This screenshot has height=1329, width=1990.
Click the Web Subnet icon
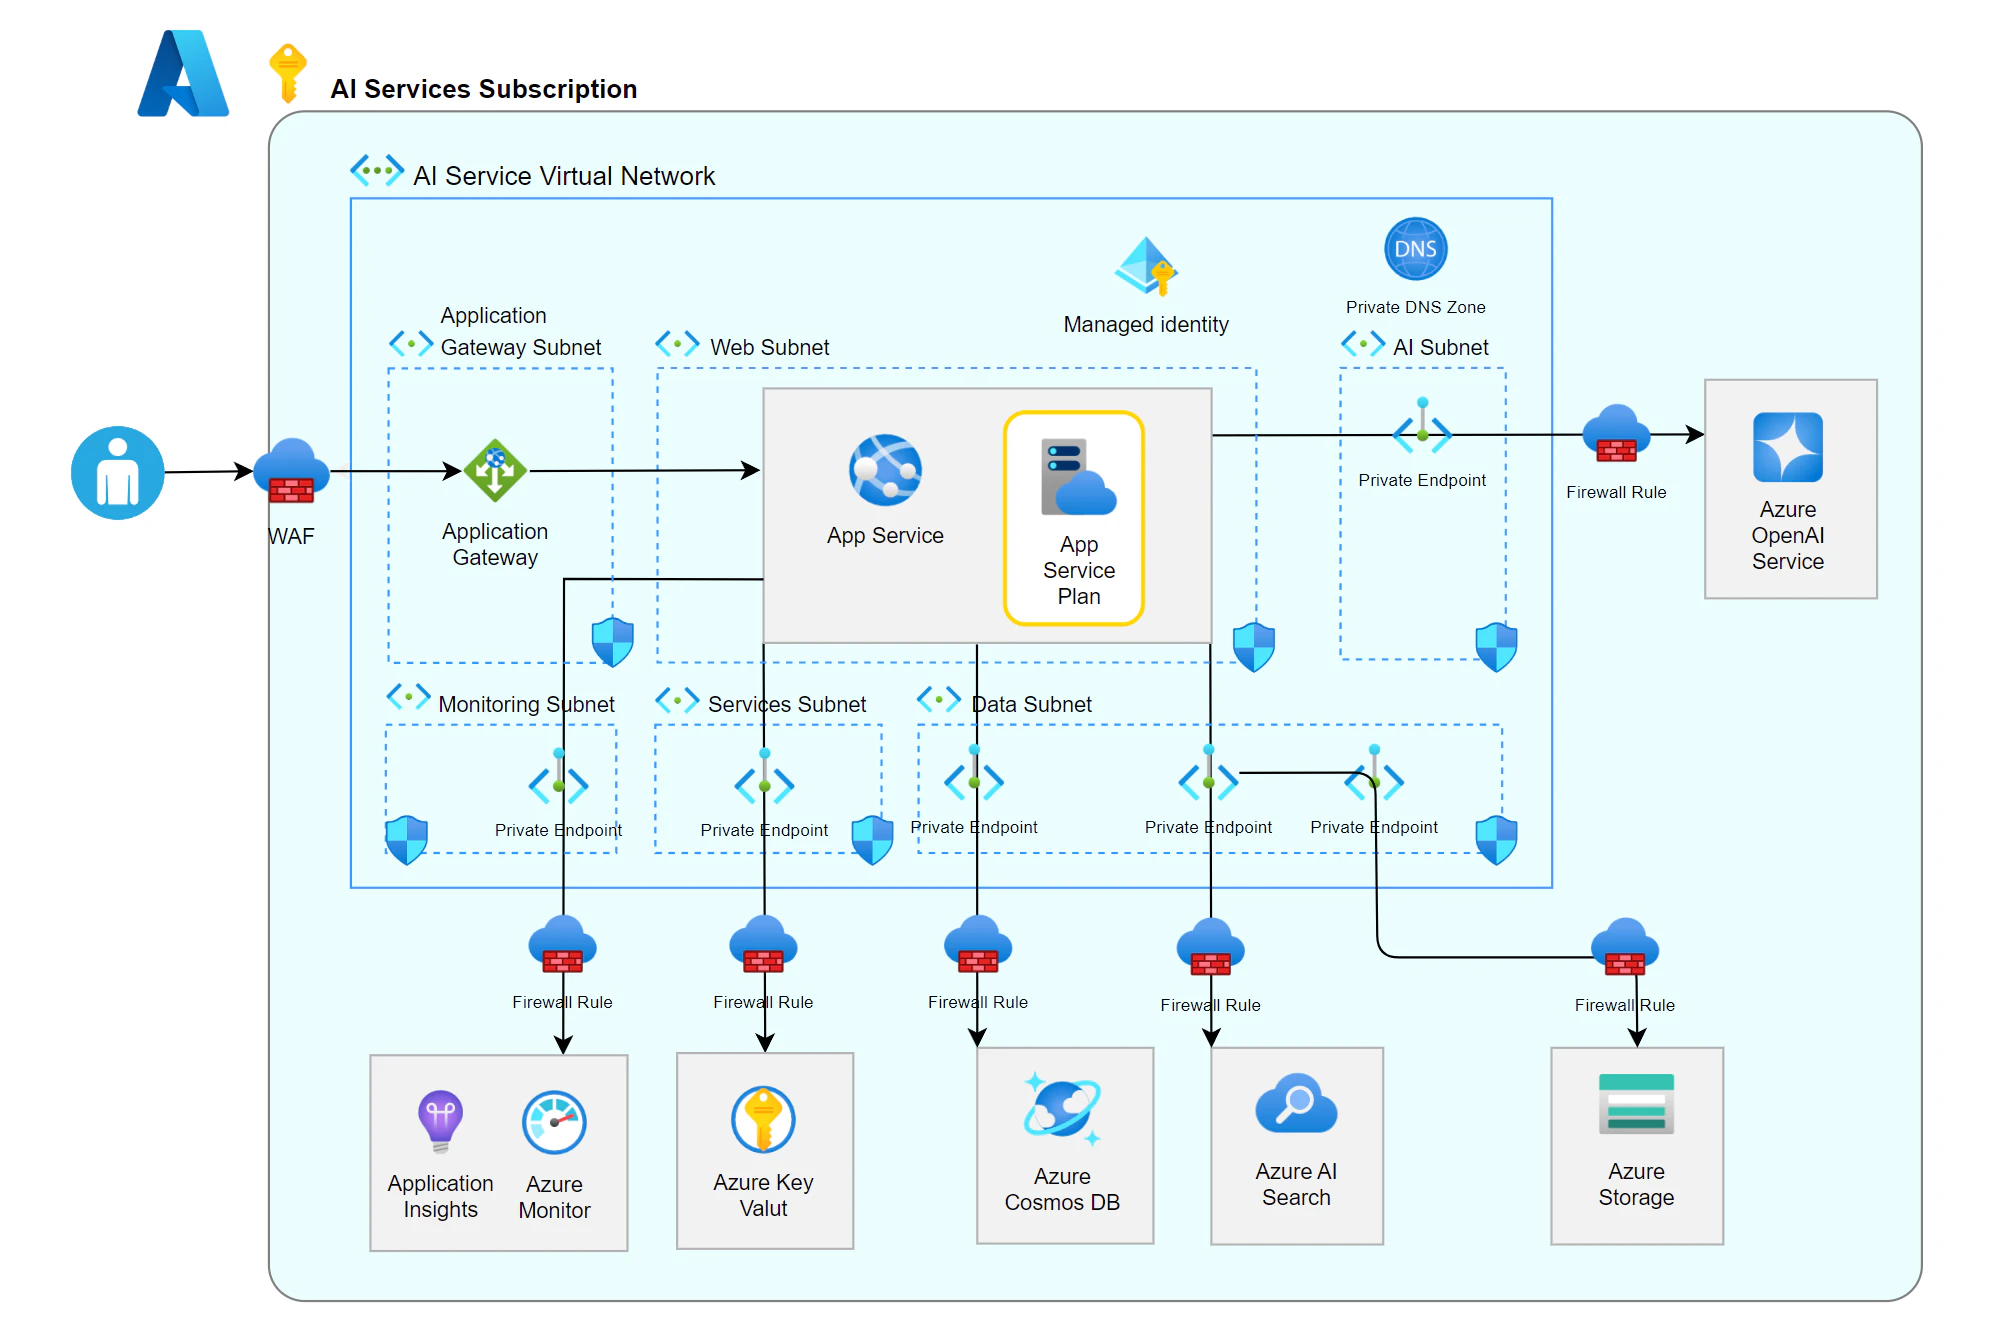pyautogui.click(x=677, y=344)
